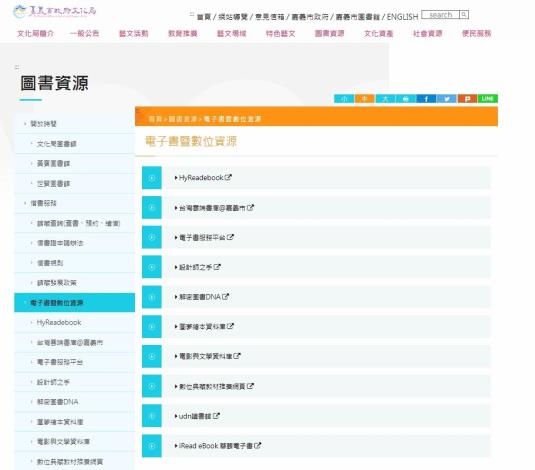
Task: Switch to the ENGLISH site
Action: [x=402, y=17]
